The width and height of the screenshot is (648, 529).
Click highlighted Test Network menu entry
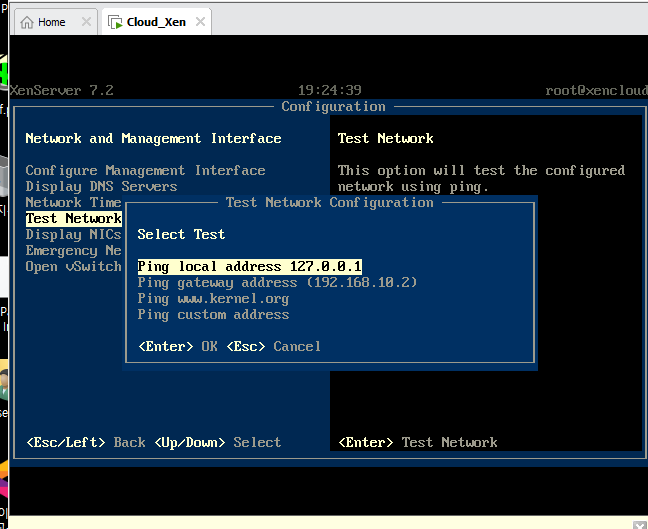click(74, 219)
